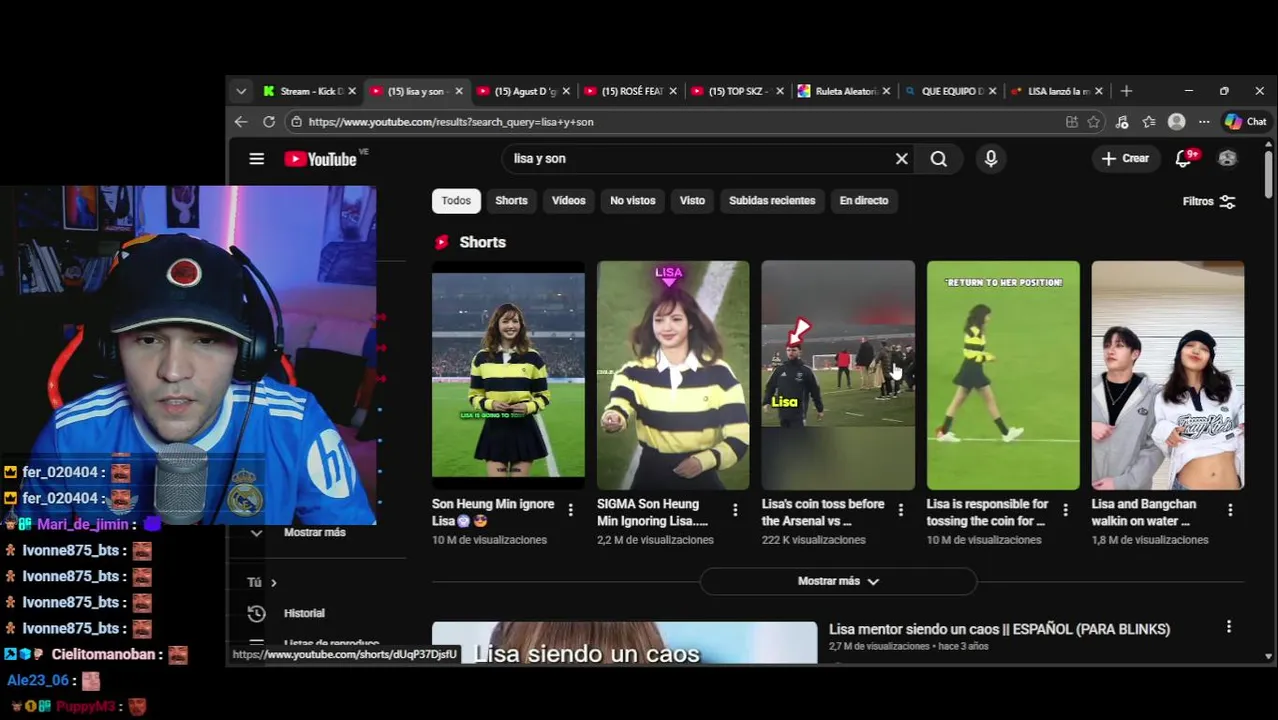Click the split screen icon in address bar

[x=1072, y=121]
